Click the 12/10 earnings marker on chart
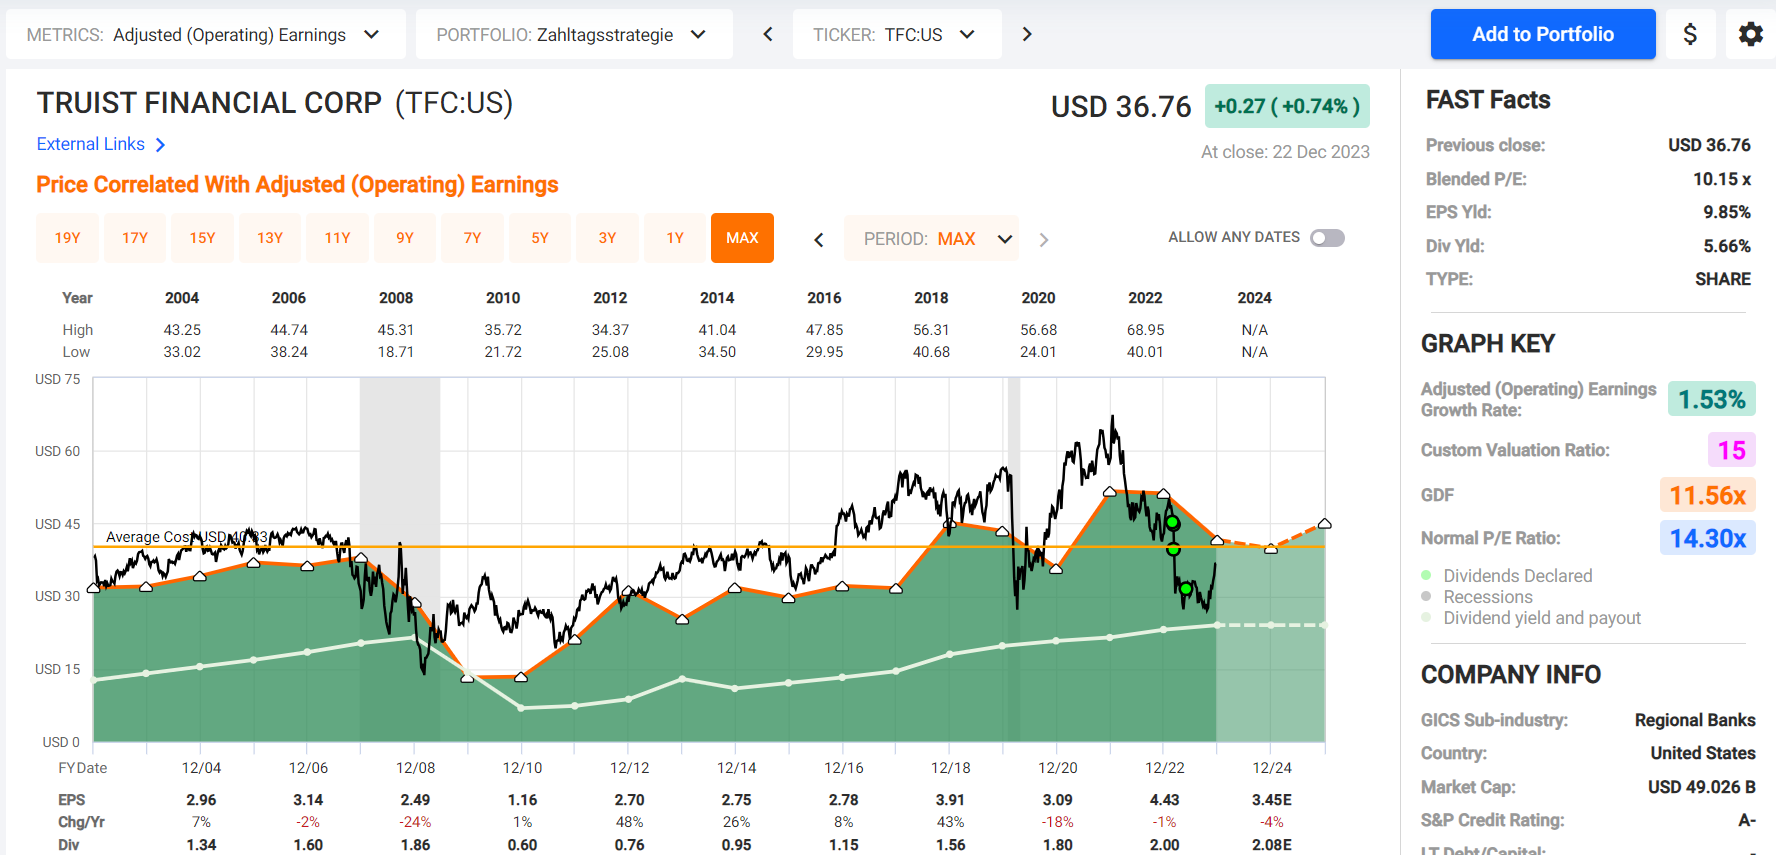This screenshot has height=855, width=1776. (x=521, y=677)
